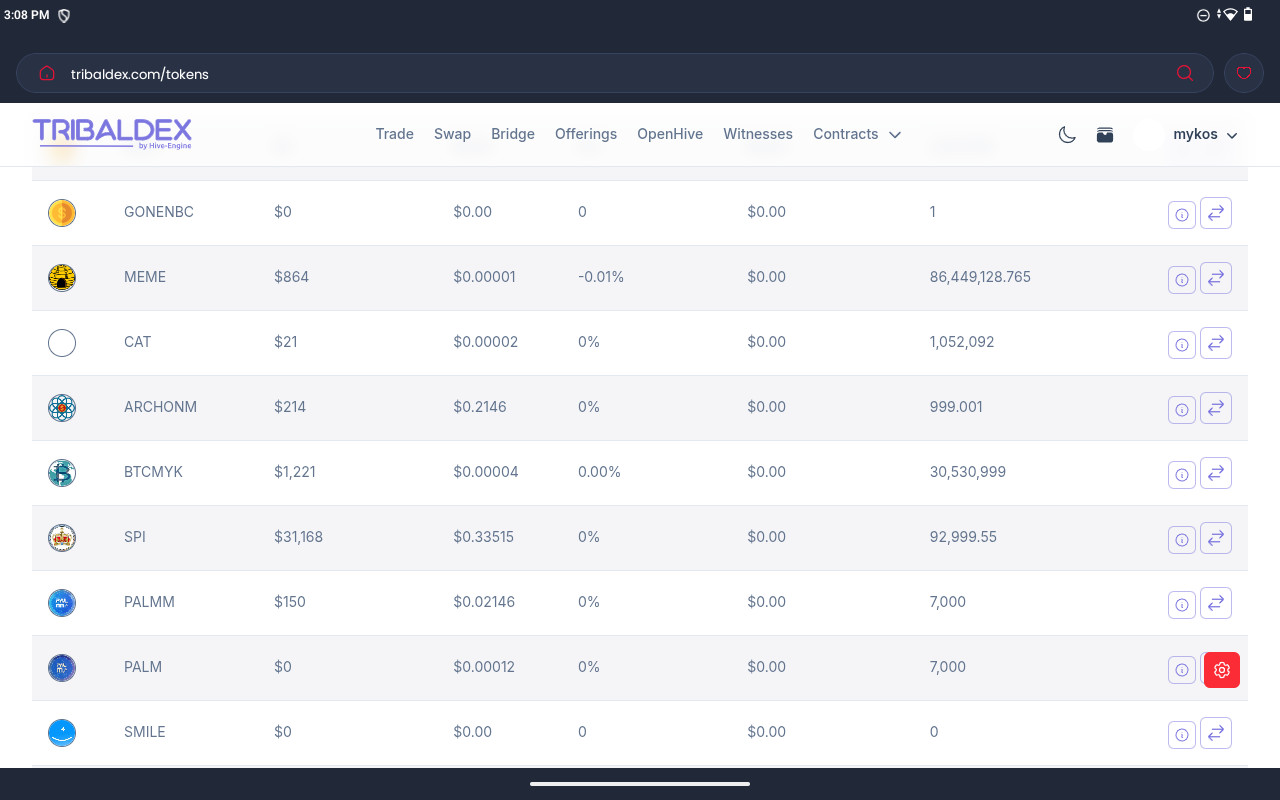Open the wallet icon in header
Image resolution: width=1280 pixels, height=800 pixels.
tap(1105, 135)
